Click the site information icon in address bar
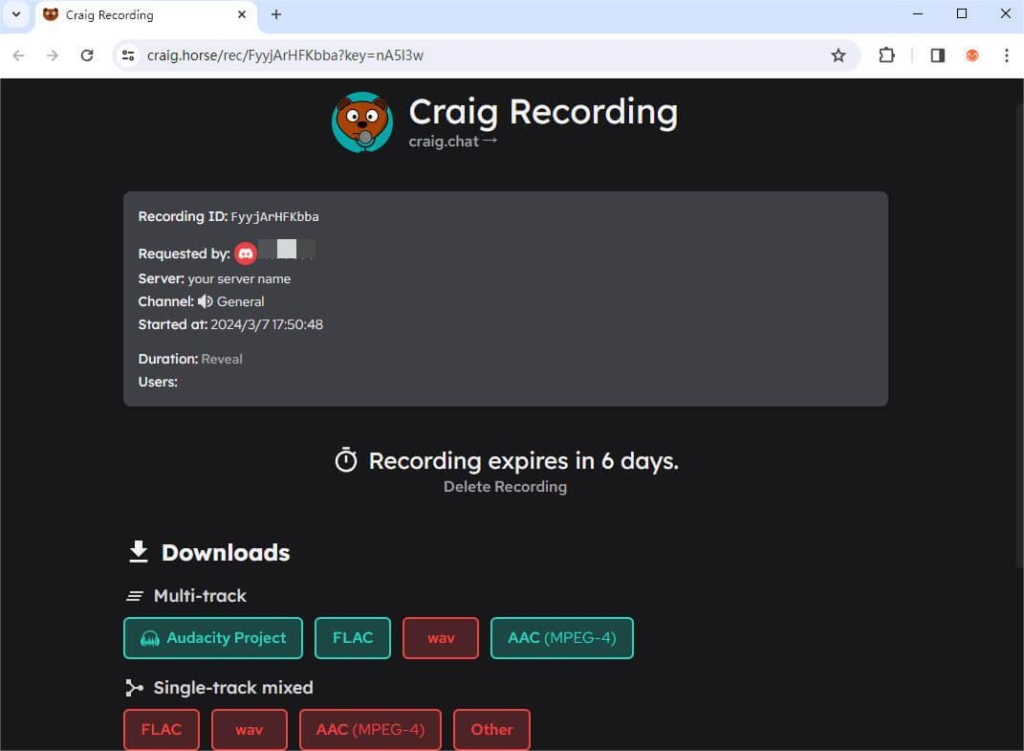This screenshot has height=751, width=1024. pyautogui.click(x=128, y=56)
